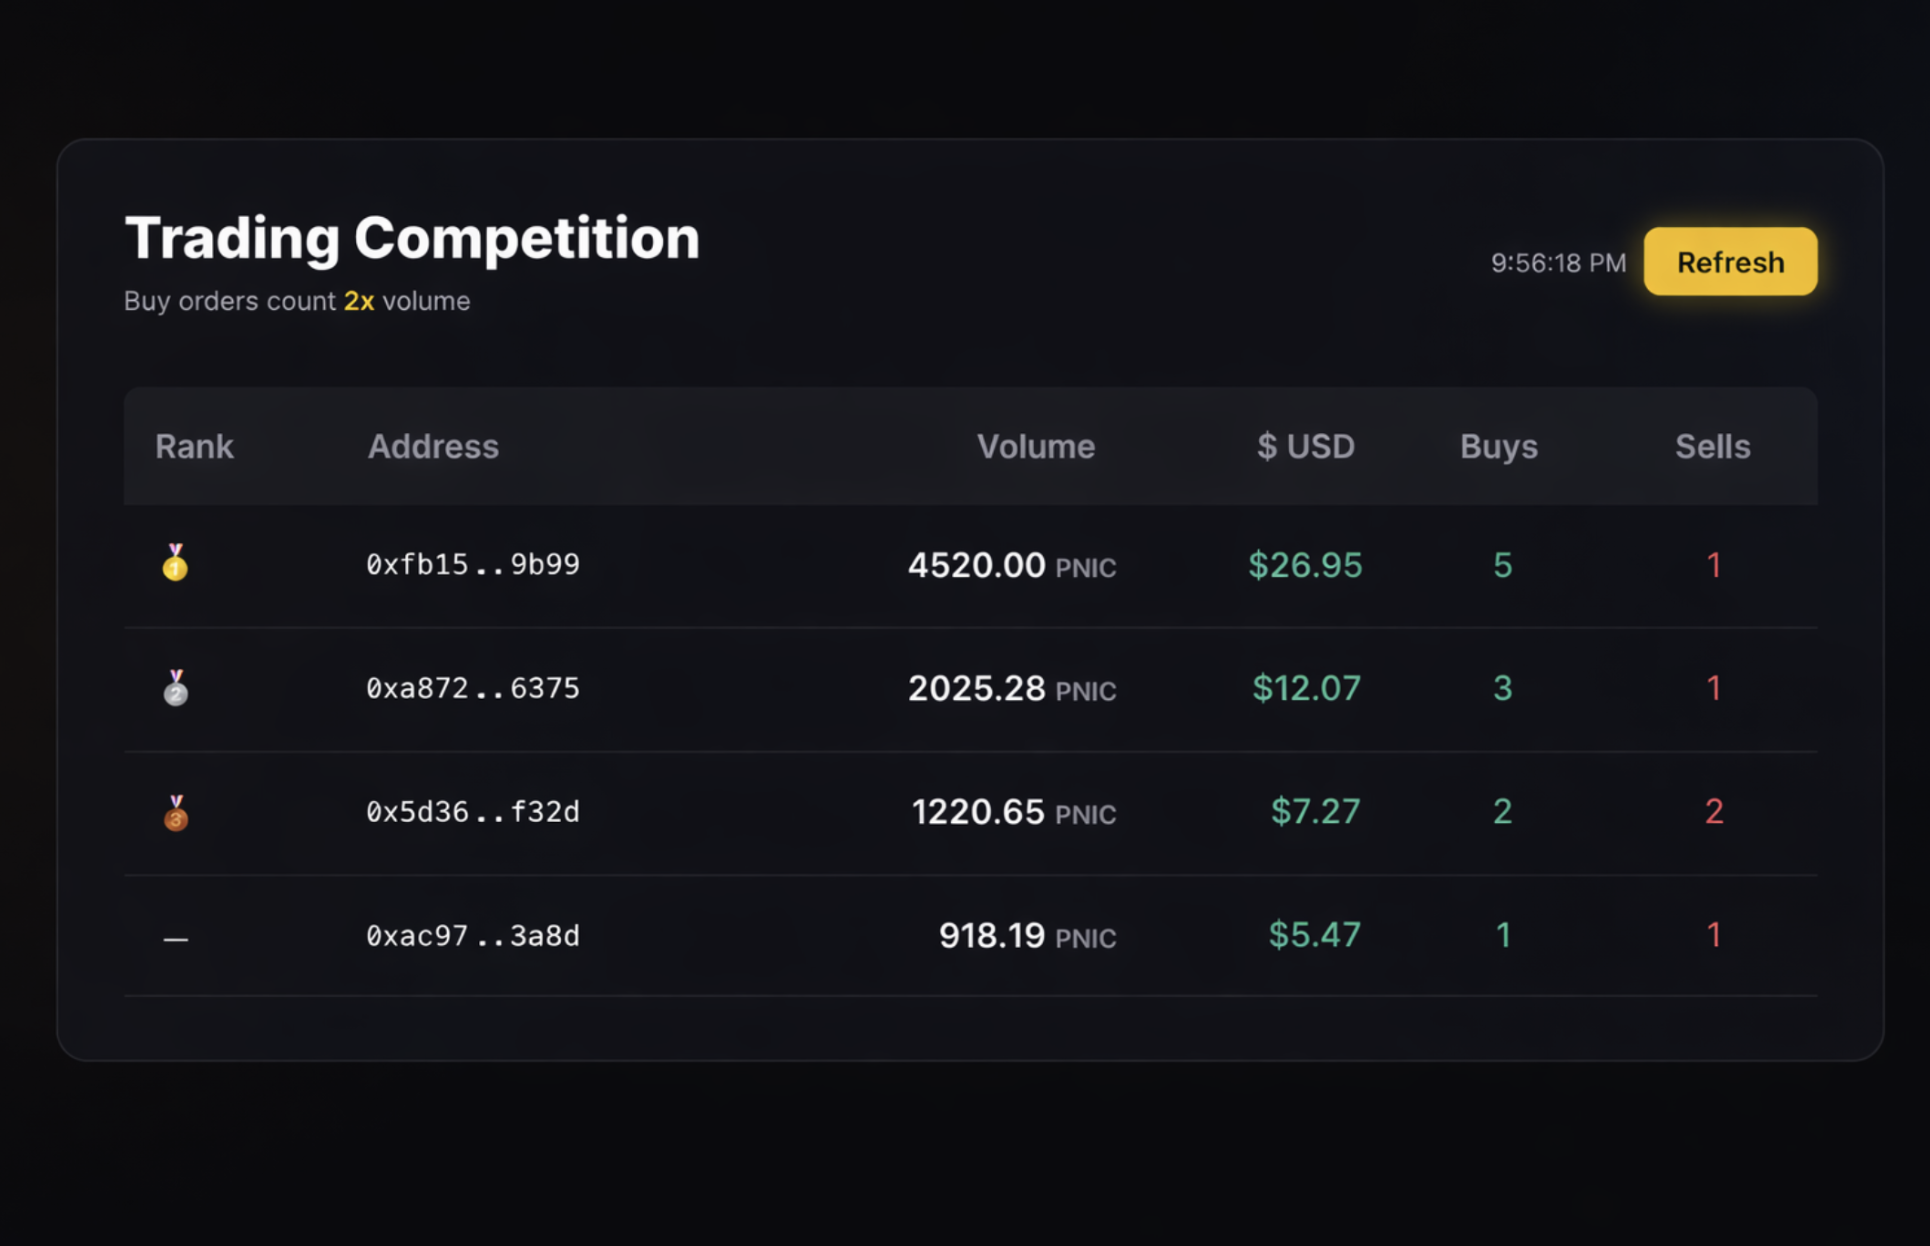Viewport: 1930px width, 1246px height.
Task: Open address 0xac97..3a8d
Action: [473, 936]
